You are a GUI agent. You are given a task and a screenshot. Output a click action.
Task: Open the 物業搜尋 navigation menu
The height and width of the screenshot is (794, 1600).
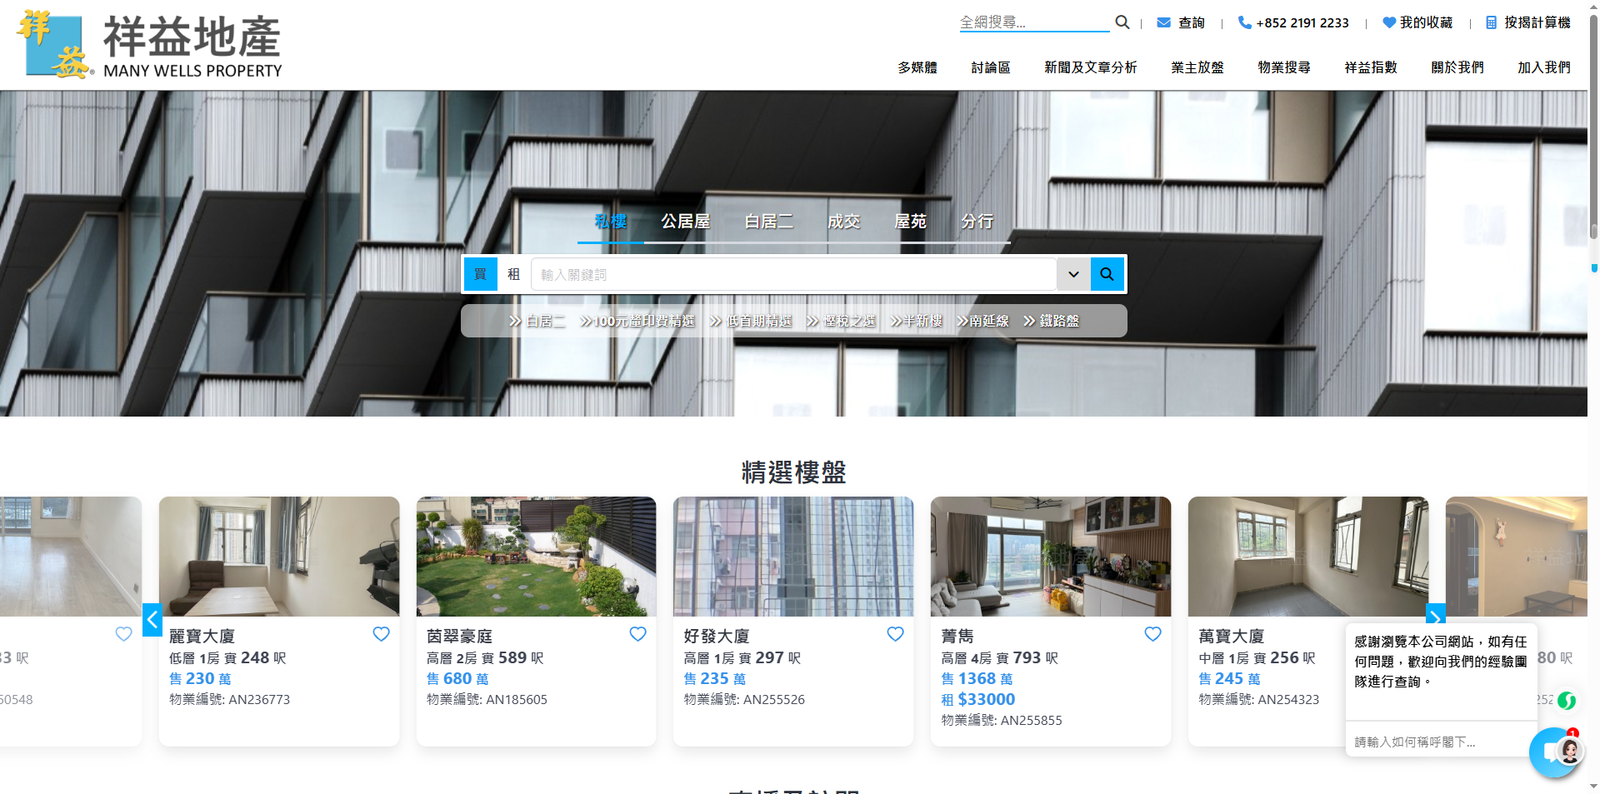tap(1283, 67)
